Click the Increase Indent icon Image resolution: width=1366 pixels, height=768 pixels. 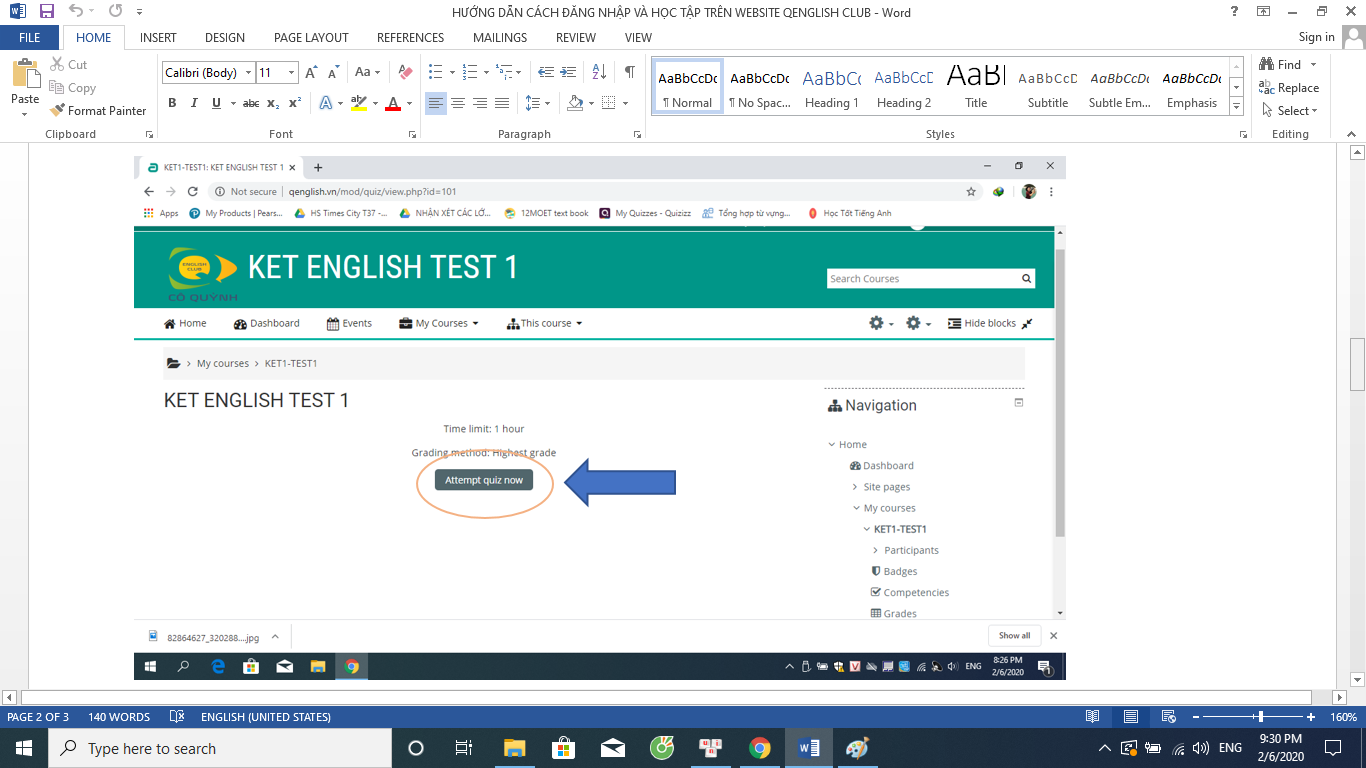tap(568, 72)
